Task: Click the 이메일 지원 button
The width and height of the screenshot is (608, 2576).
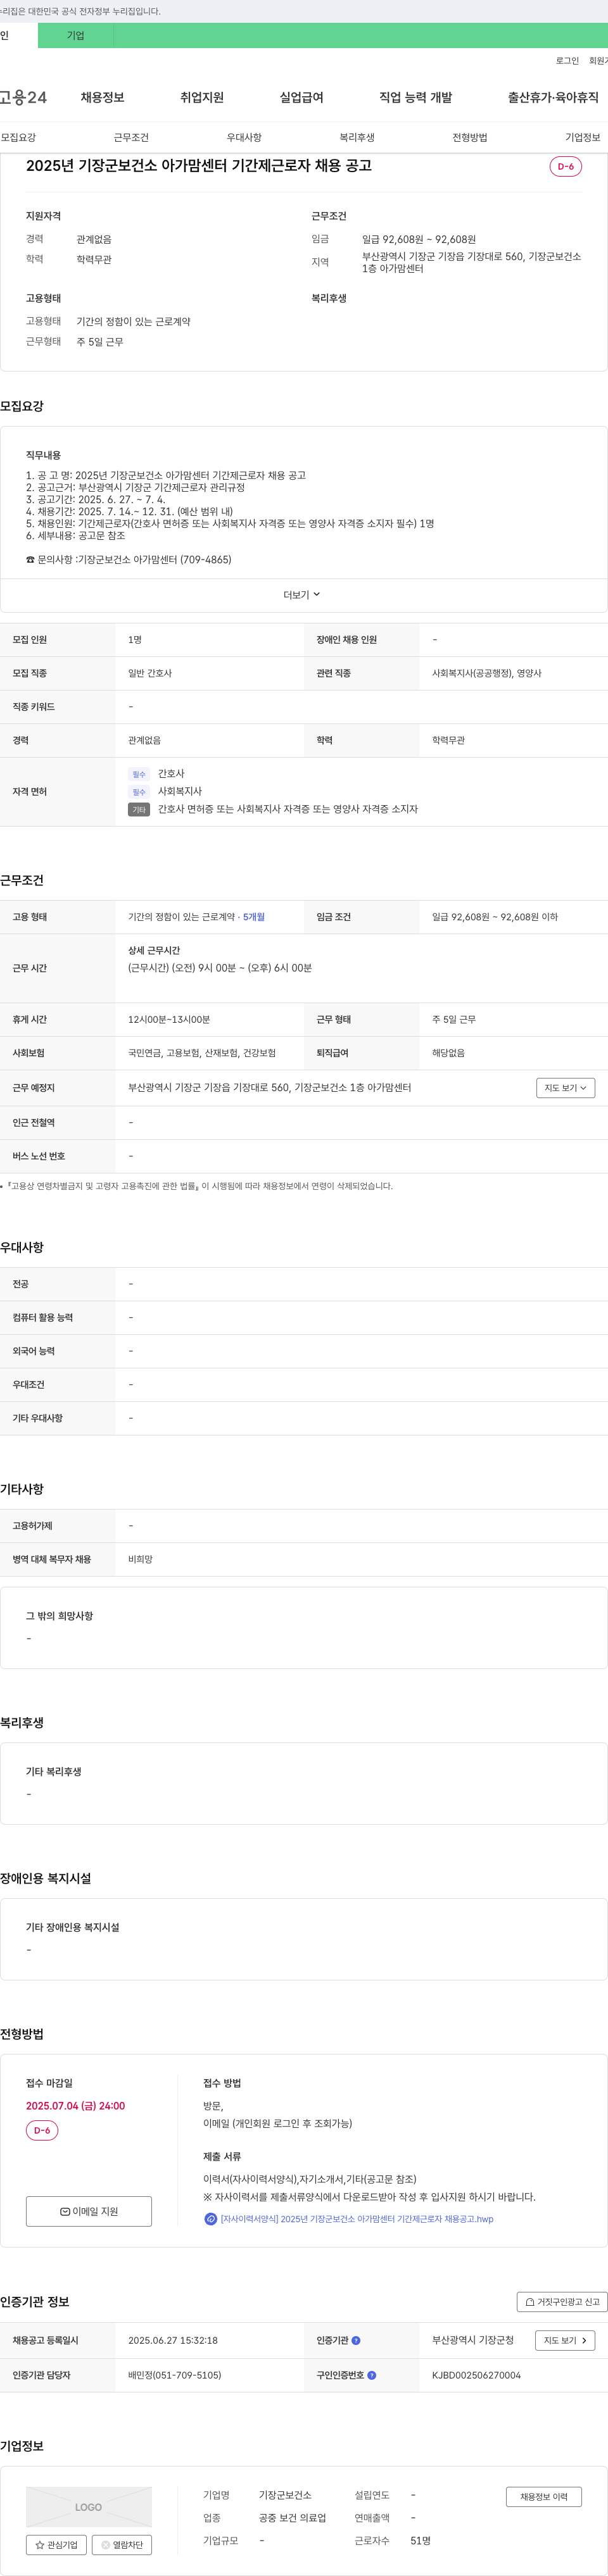Action: [x=89, y=2211]
